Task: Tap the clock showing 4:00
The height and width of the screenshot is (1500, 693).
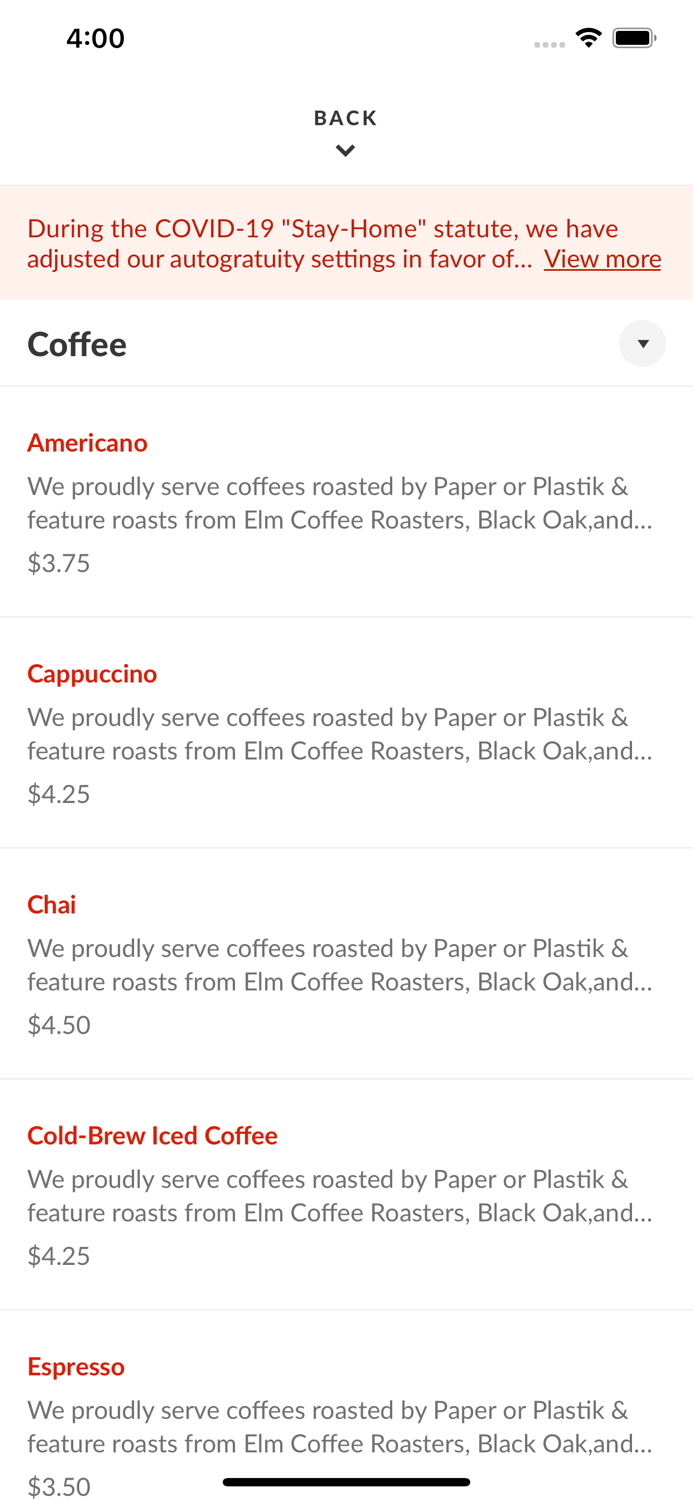Action: point(96,38)
